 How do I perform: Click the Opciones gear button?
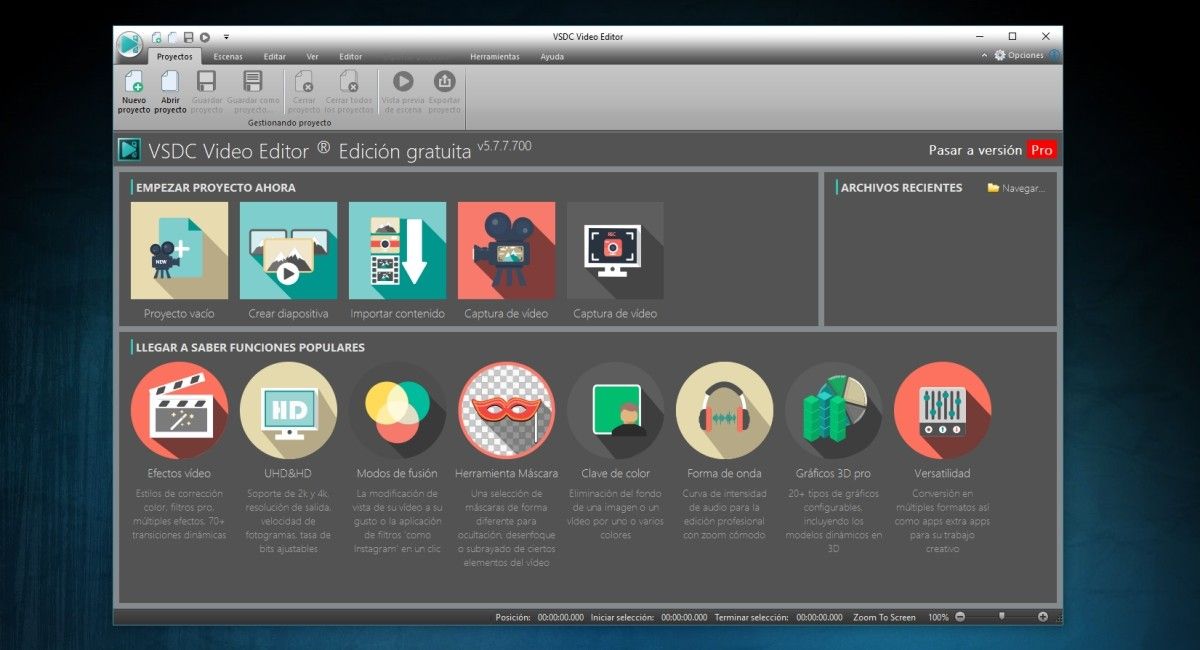[1018, 56]
